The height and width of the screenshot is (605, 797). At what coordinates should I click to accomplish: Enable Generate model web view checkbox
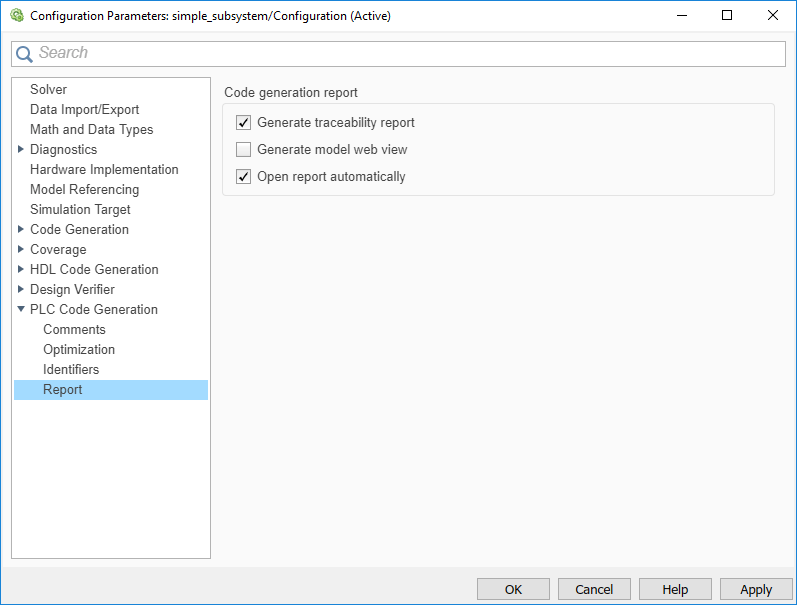point(243,150)
